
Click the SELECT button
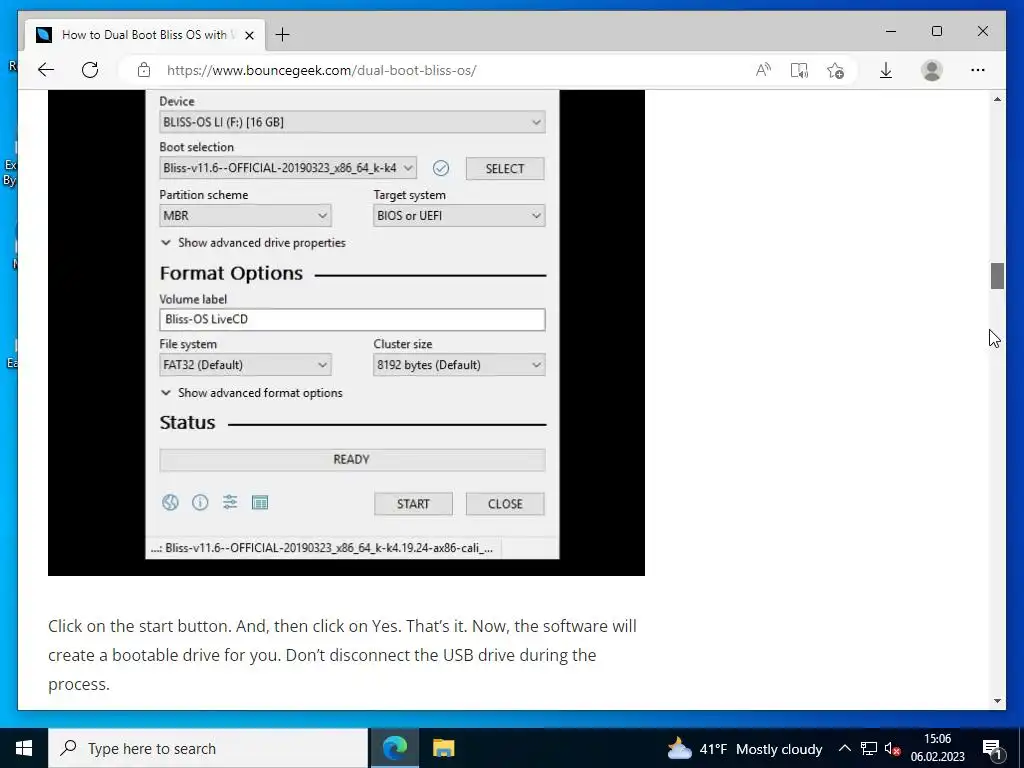[505, 168]
